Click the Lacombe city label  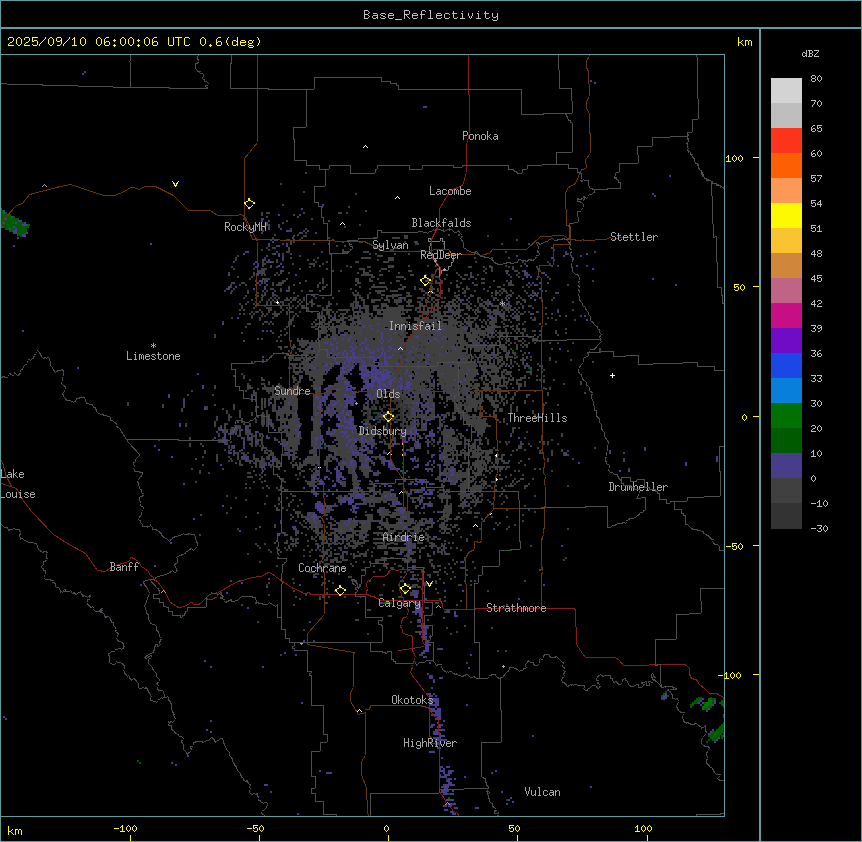pyautogui.click(x=450, y=191)
